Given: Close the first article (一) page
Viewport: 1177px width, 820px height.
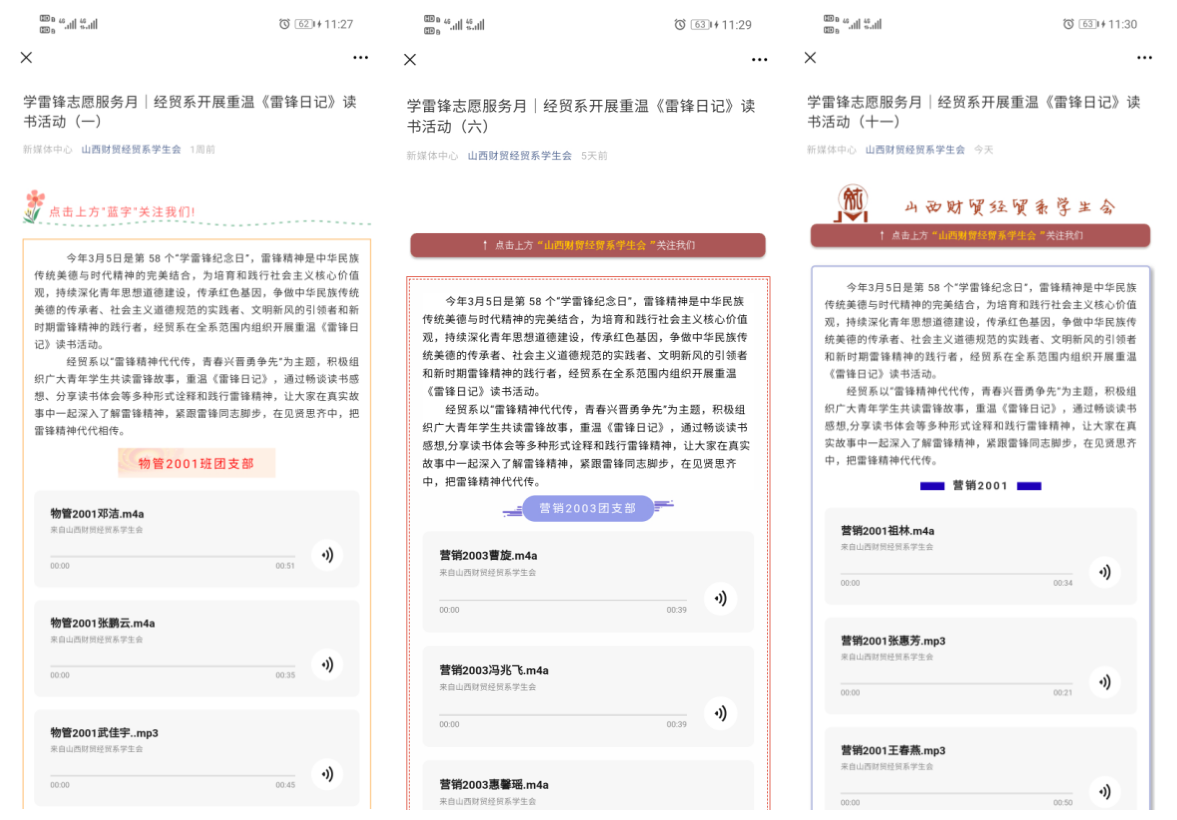Looking at the screenshot, I should pyautogui.click(x=27, y=57).
